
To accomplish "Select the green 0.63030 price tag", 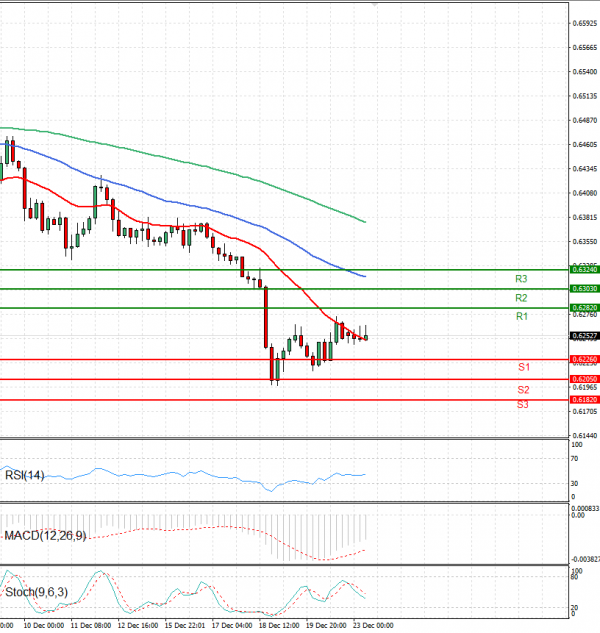I will point(584,289).
